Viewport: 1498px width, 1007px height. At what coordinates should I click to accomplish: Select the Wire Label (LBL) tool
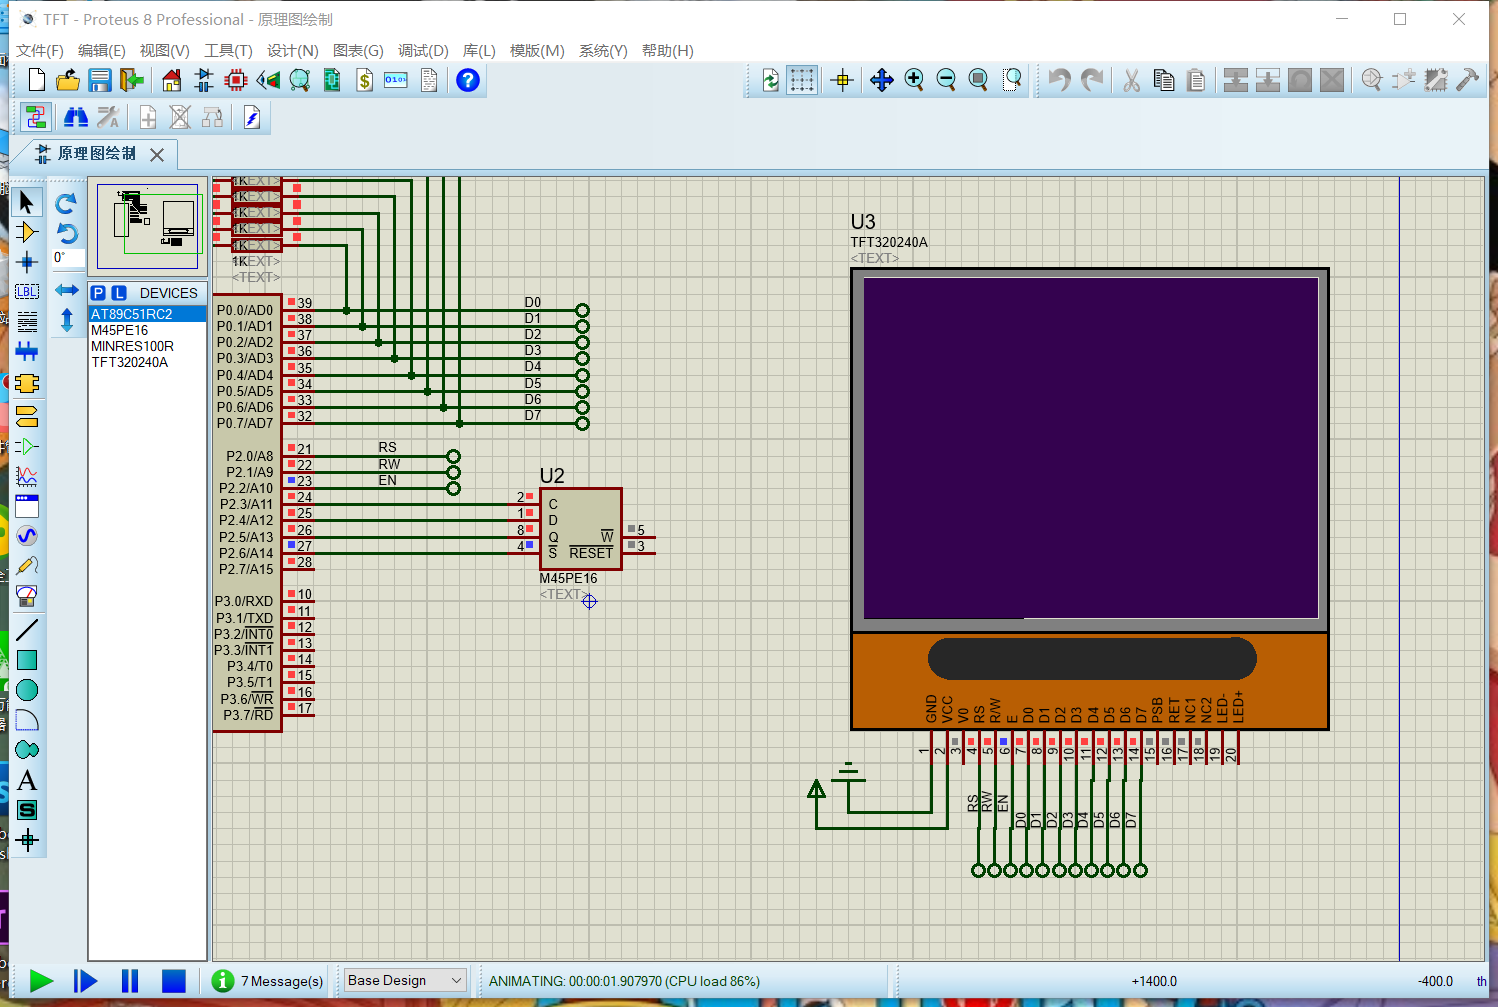tap(27, 292)
